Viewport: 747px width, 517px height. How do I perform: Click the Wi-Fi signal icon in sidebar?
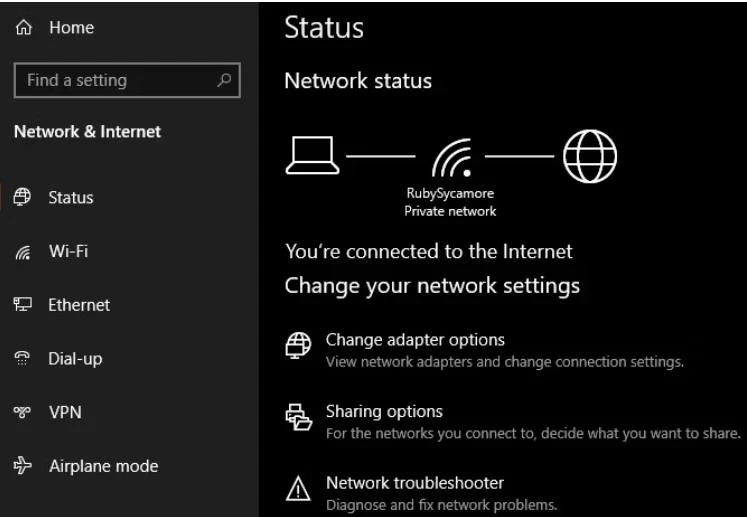coord(22,252)
